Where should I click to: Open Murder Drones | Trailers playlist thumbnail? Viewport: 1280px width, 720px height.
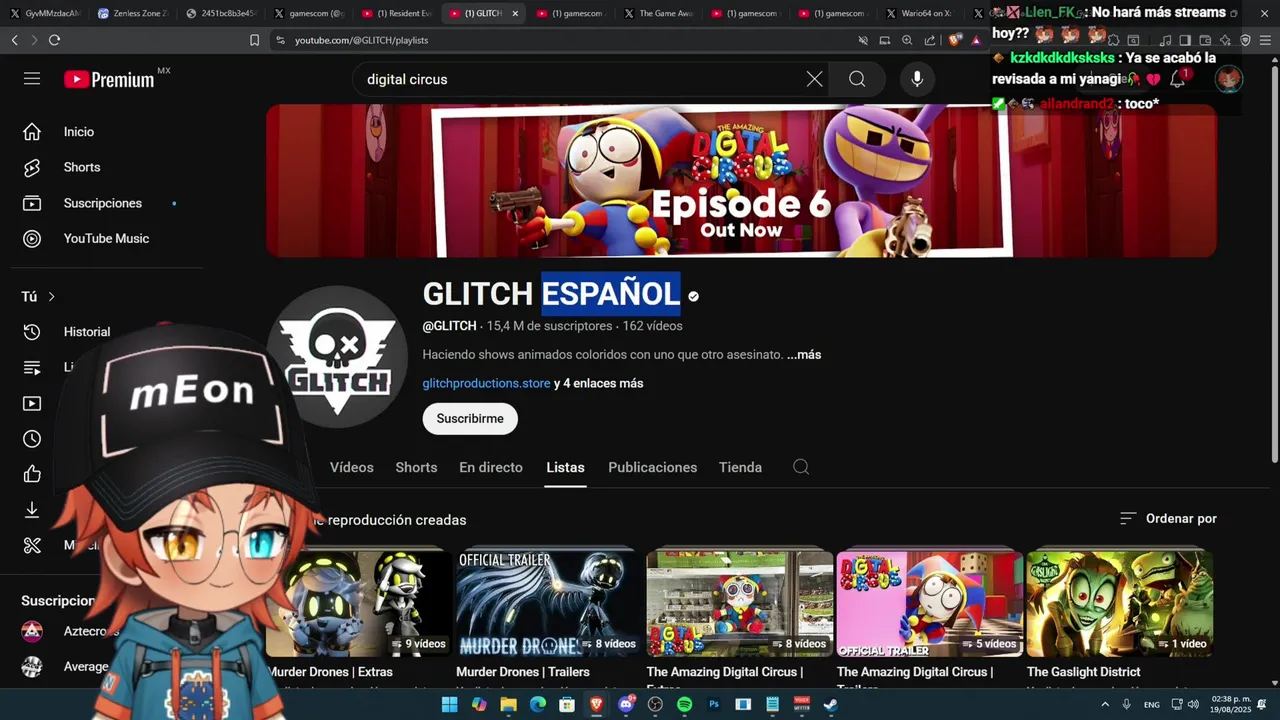[547, 603]
